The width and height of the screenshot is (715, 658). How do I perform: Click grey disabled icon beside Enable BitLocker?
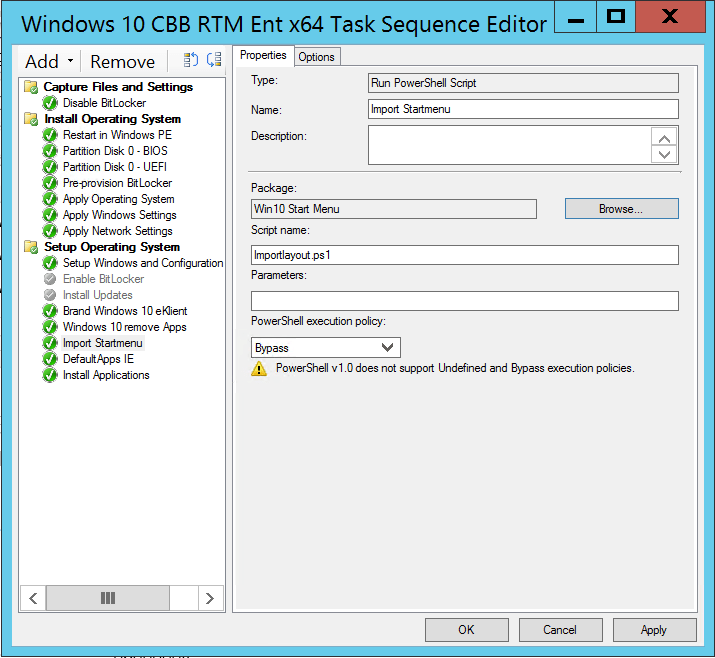coord(50,279)
